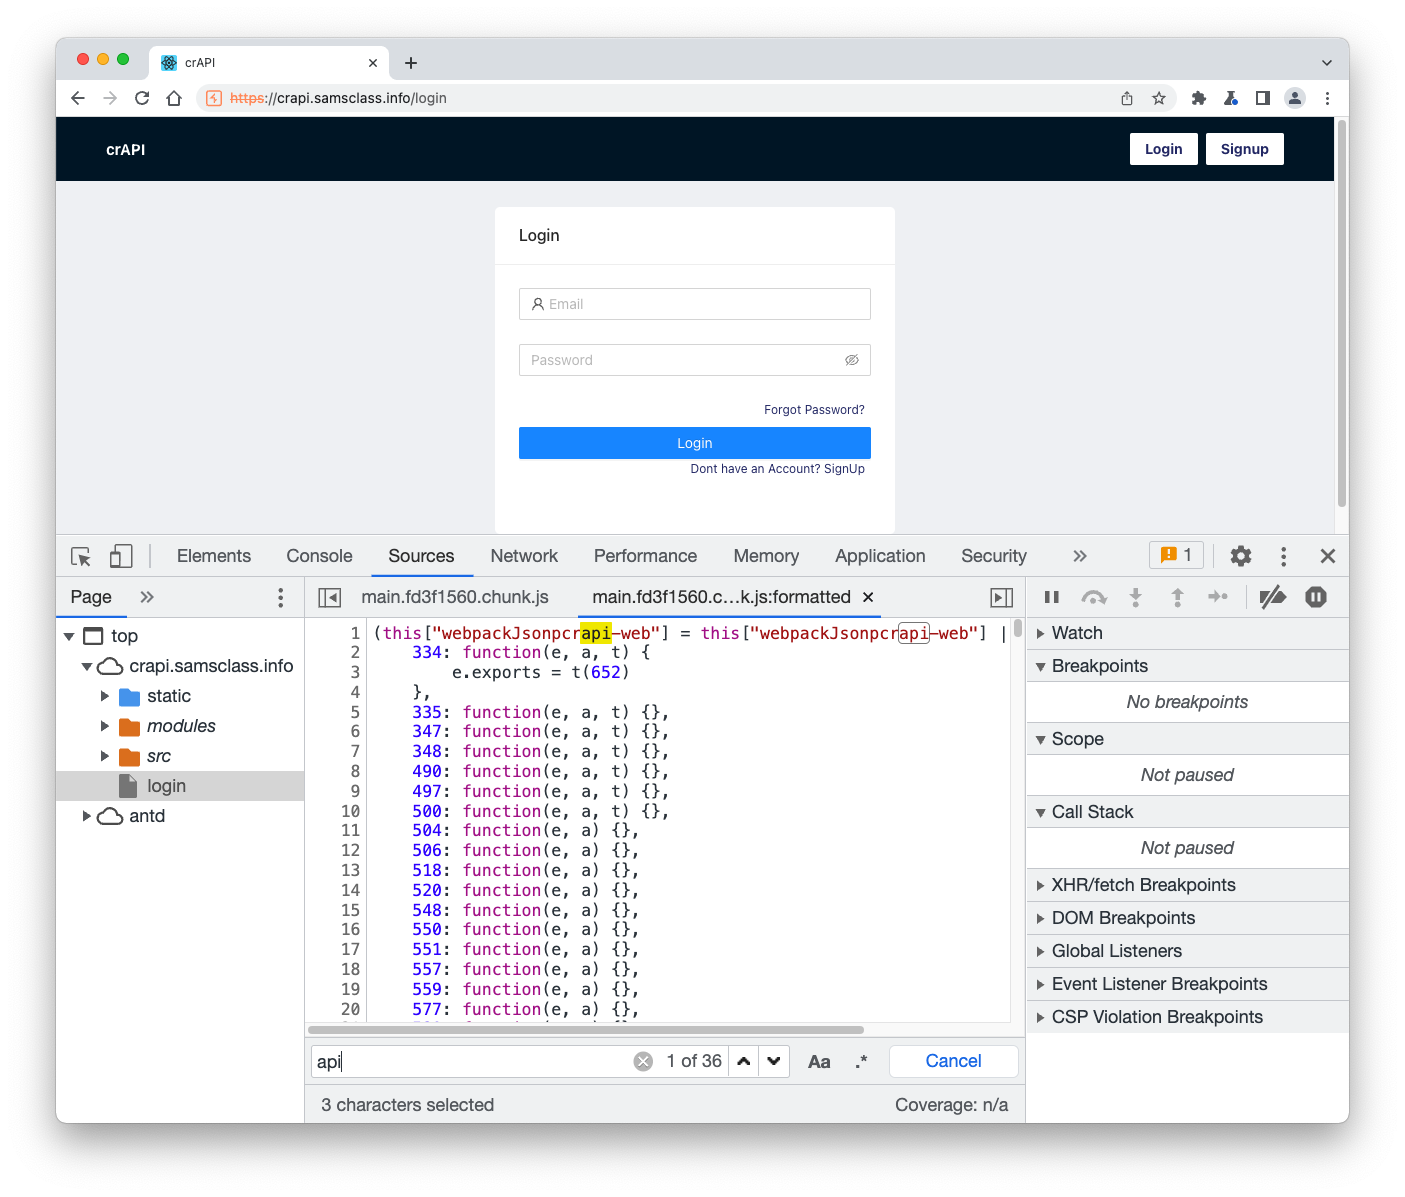Click deactivate breakpoints icon
This screenshot has height=1197, width=1405.
point(1272,597)
